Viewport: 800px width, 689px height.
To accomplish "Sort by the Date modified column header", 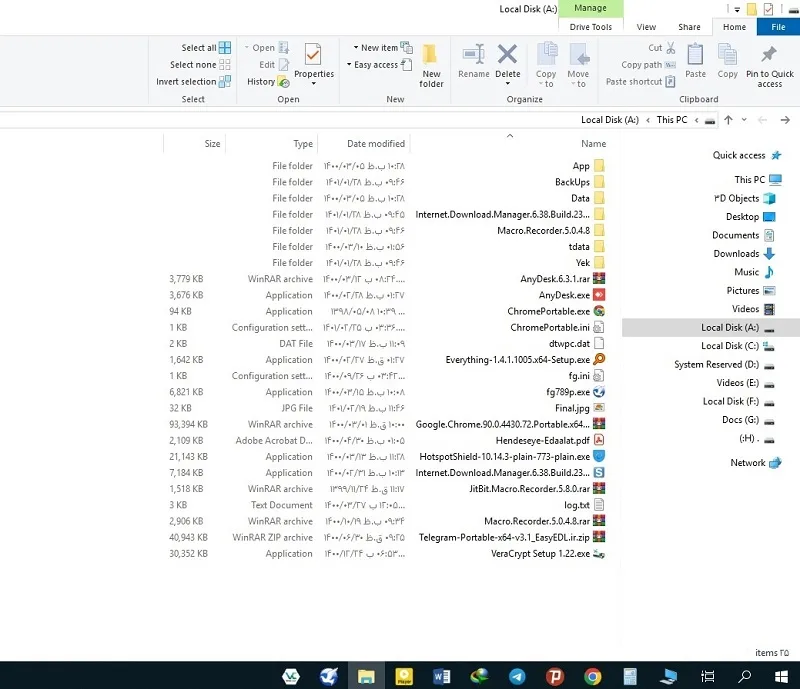I will [x=376, y=144].
